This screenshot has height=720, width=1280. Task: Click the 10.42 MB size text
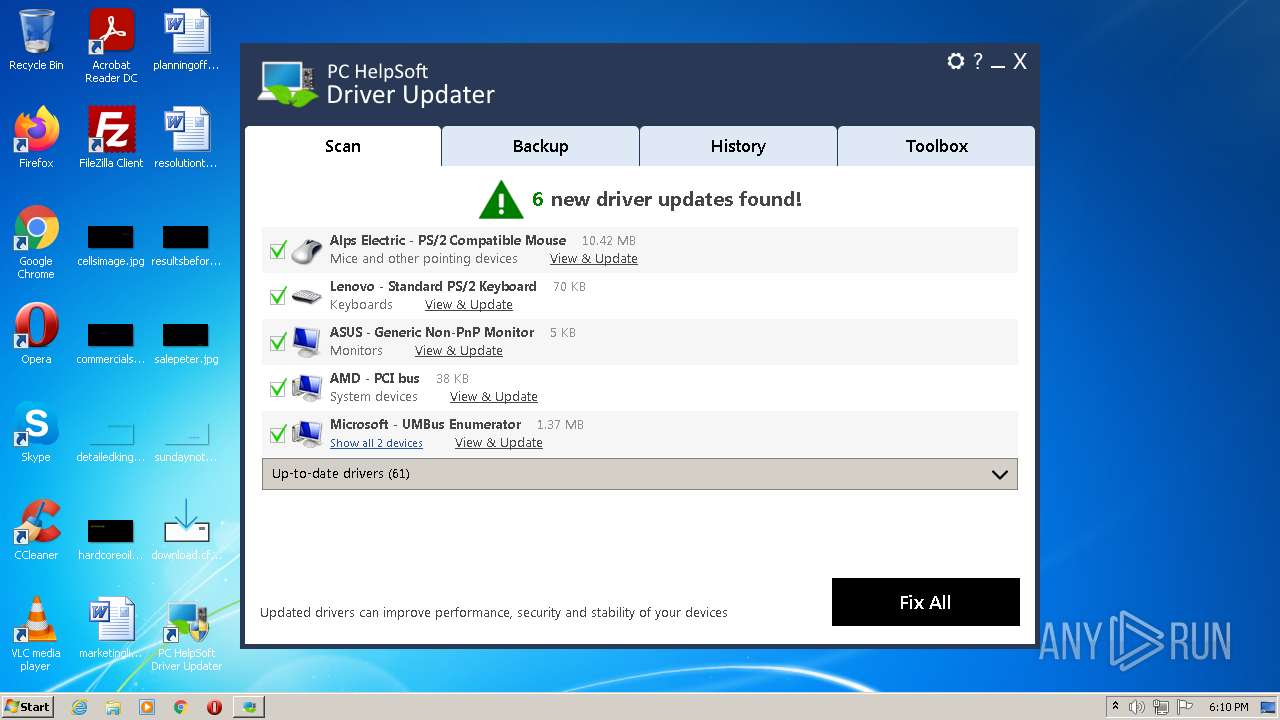608,241
